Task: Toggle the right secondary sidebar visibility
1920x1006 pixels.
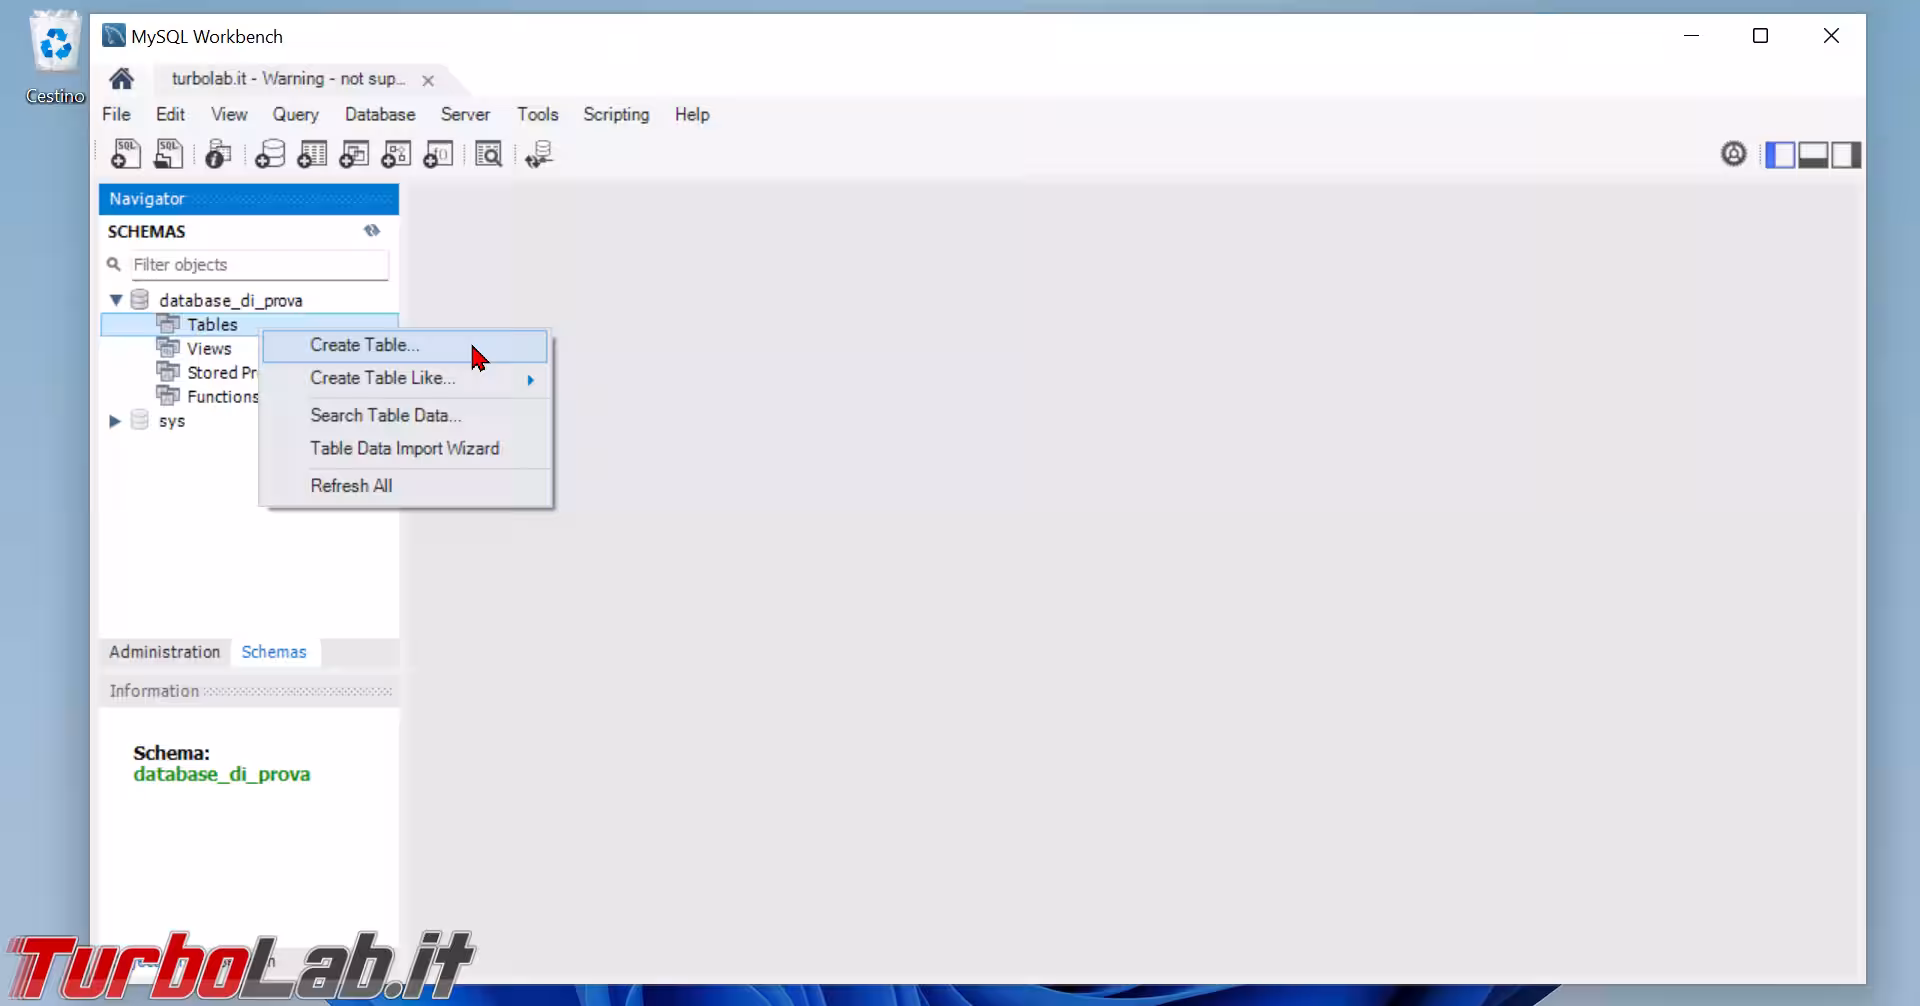Action: click(x=1846, y=154)
